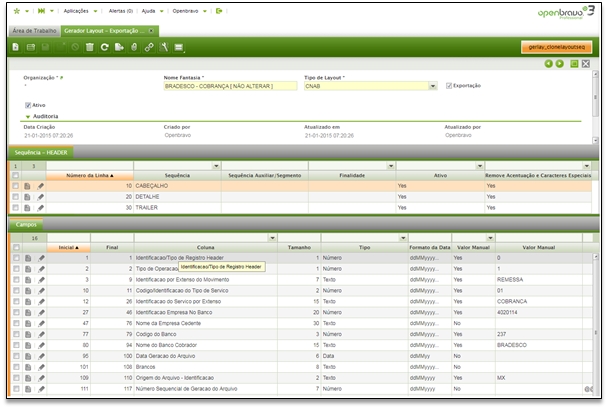Click the new record icon in toolbar

(17, 47)
